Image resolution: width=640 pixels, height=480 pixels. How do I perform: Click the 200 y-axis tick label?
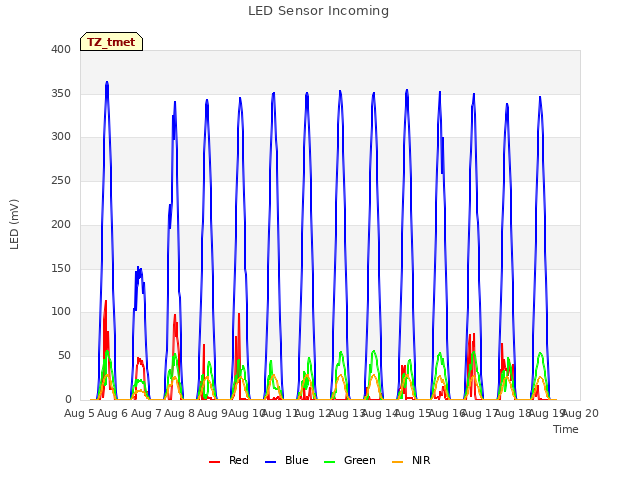[61, 224]
